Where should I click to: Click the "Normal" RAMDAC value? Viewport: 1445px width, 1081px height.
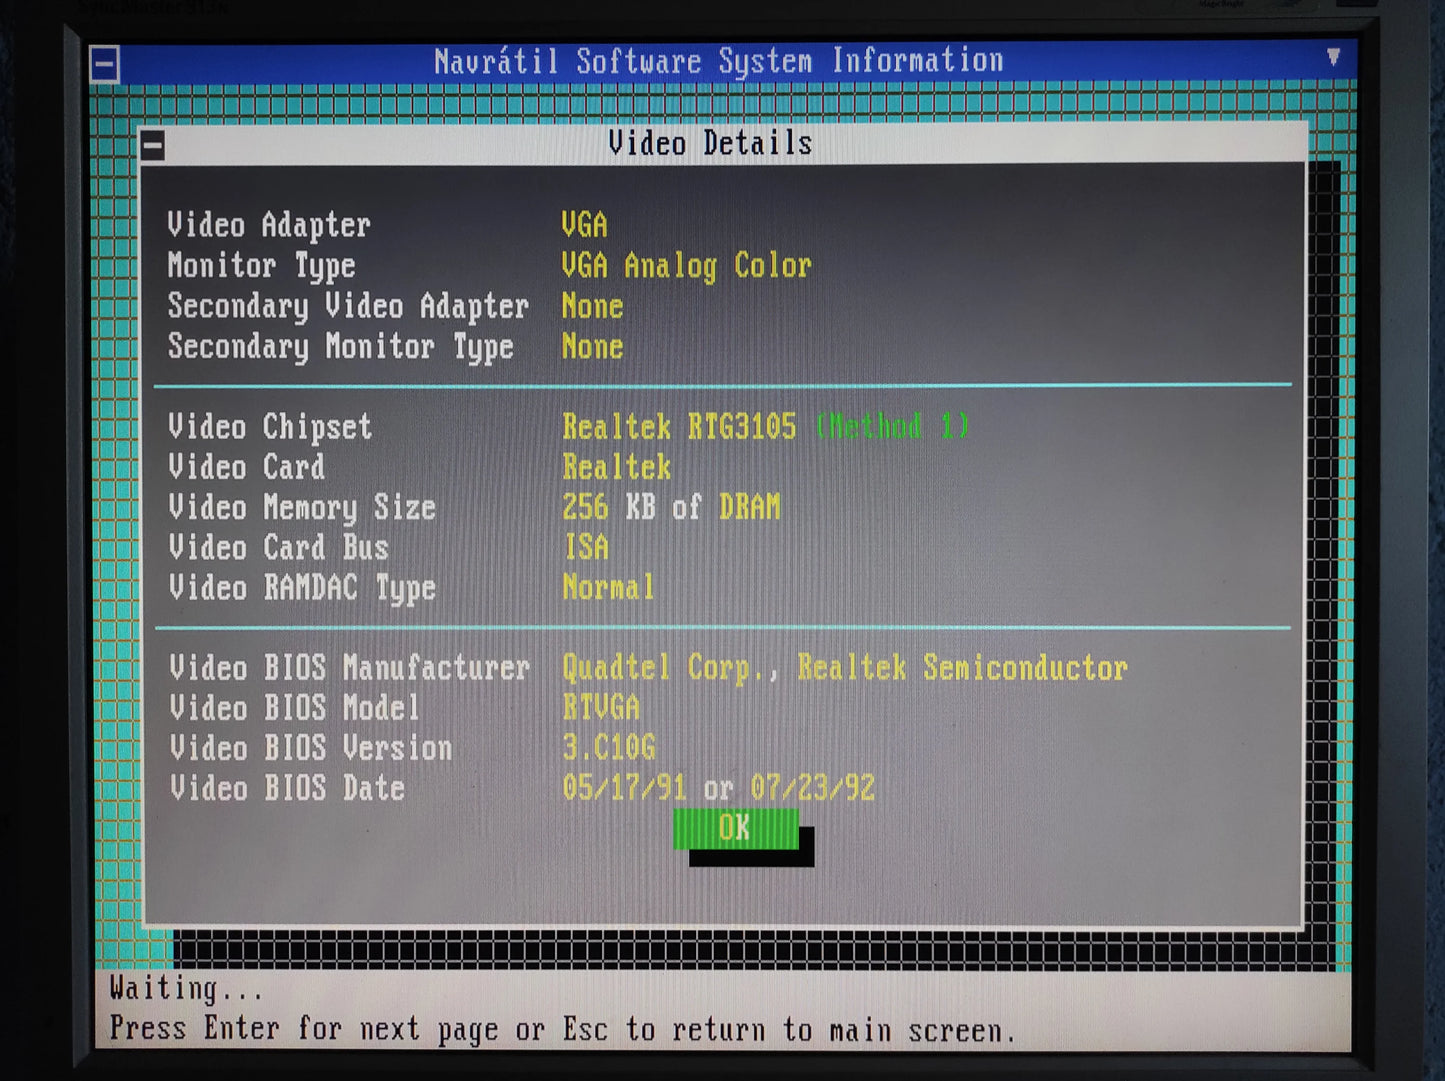point(608,587)
